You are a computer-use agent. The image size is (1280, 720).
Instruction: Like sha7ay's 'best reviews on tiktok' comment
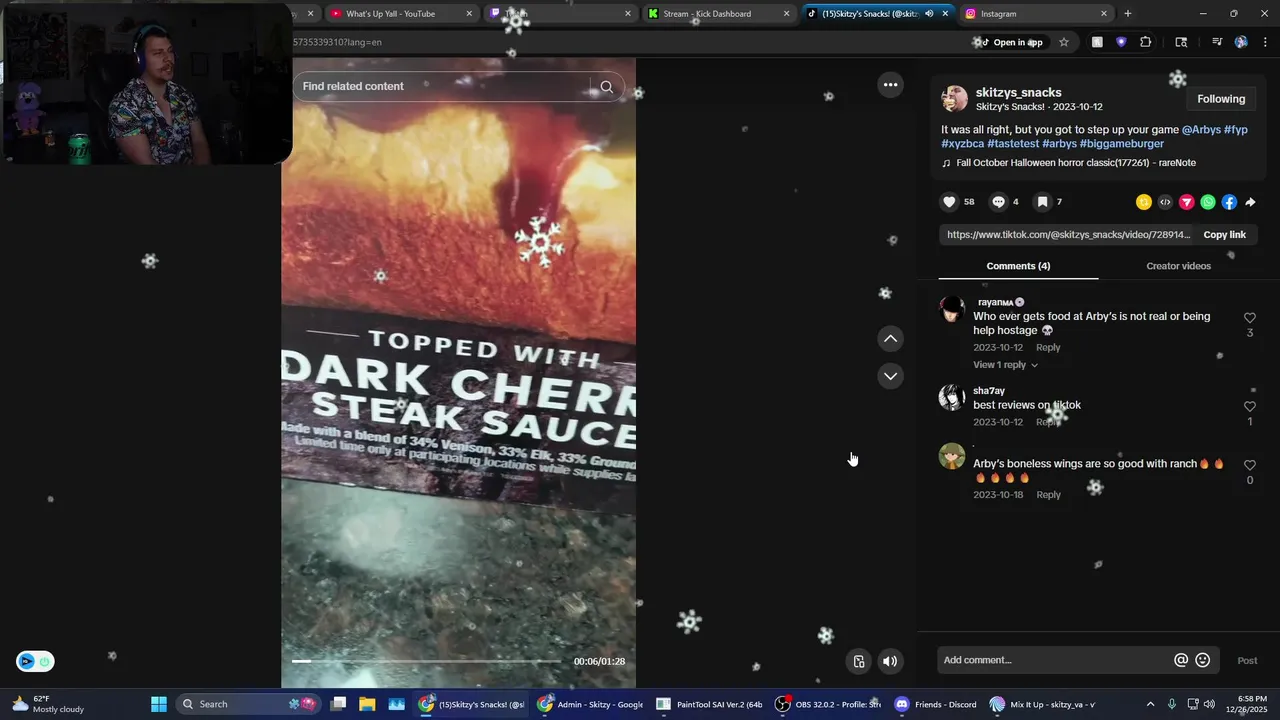[x=1249, y=407]
